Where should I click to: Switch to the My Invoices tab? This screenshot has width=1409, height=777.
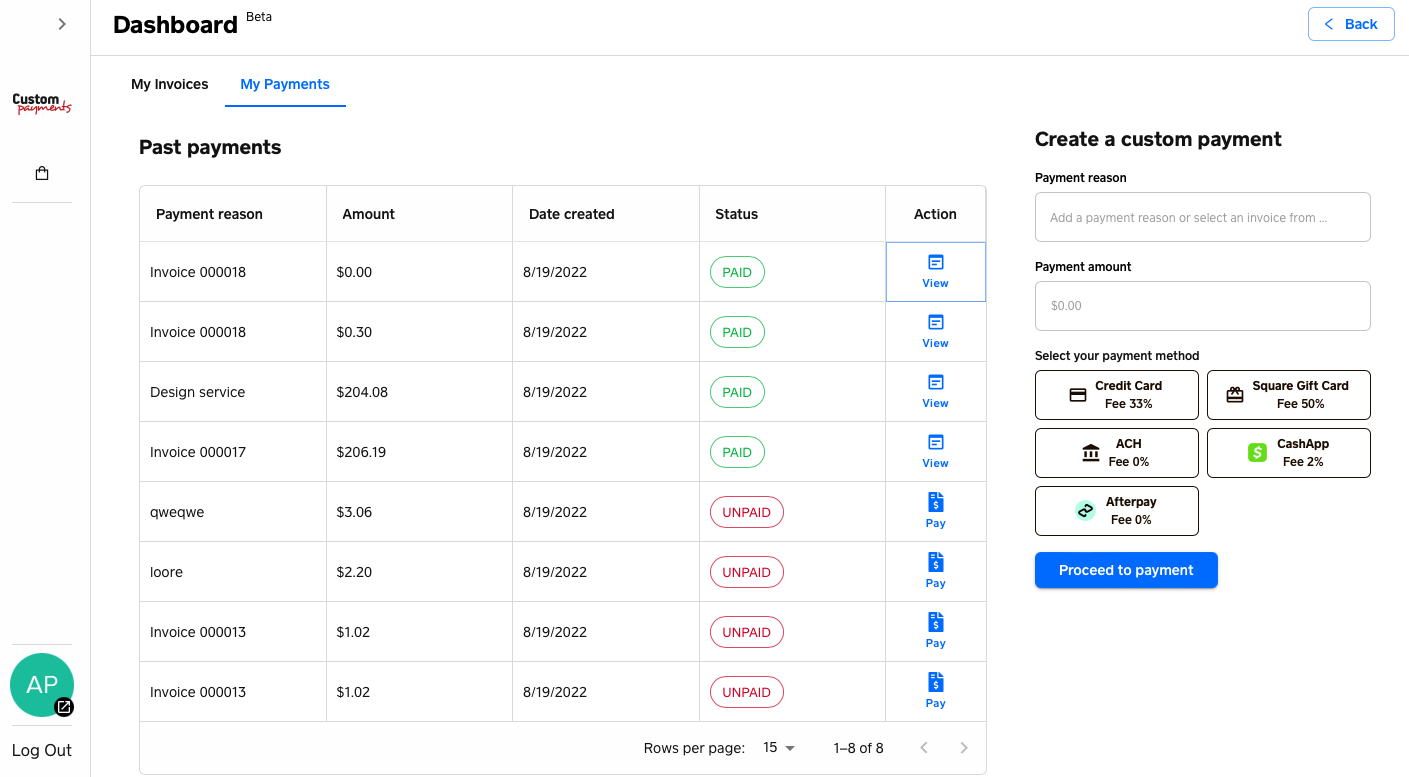point(170,84)
